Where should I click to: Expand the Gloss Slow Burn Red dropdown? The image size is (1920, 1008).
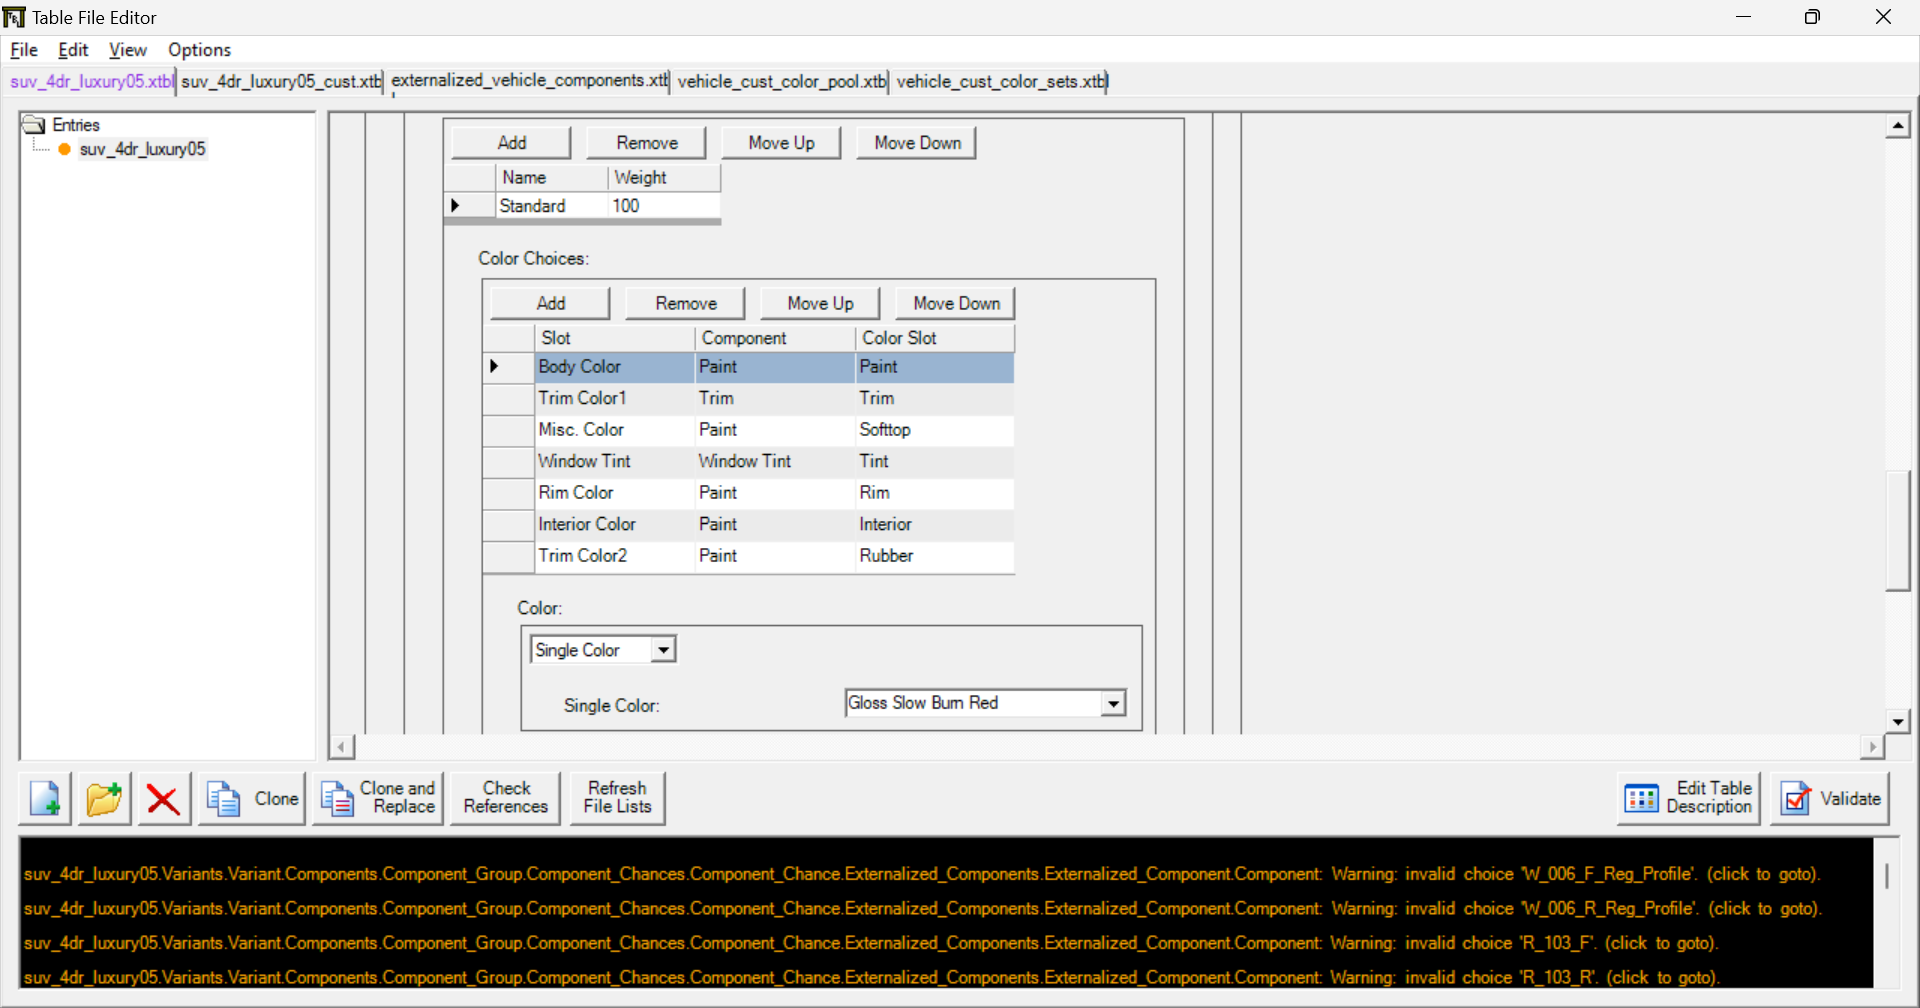pos(1113,704)
